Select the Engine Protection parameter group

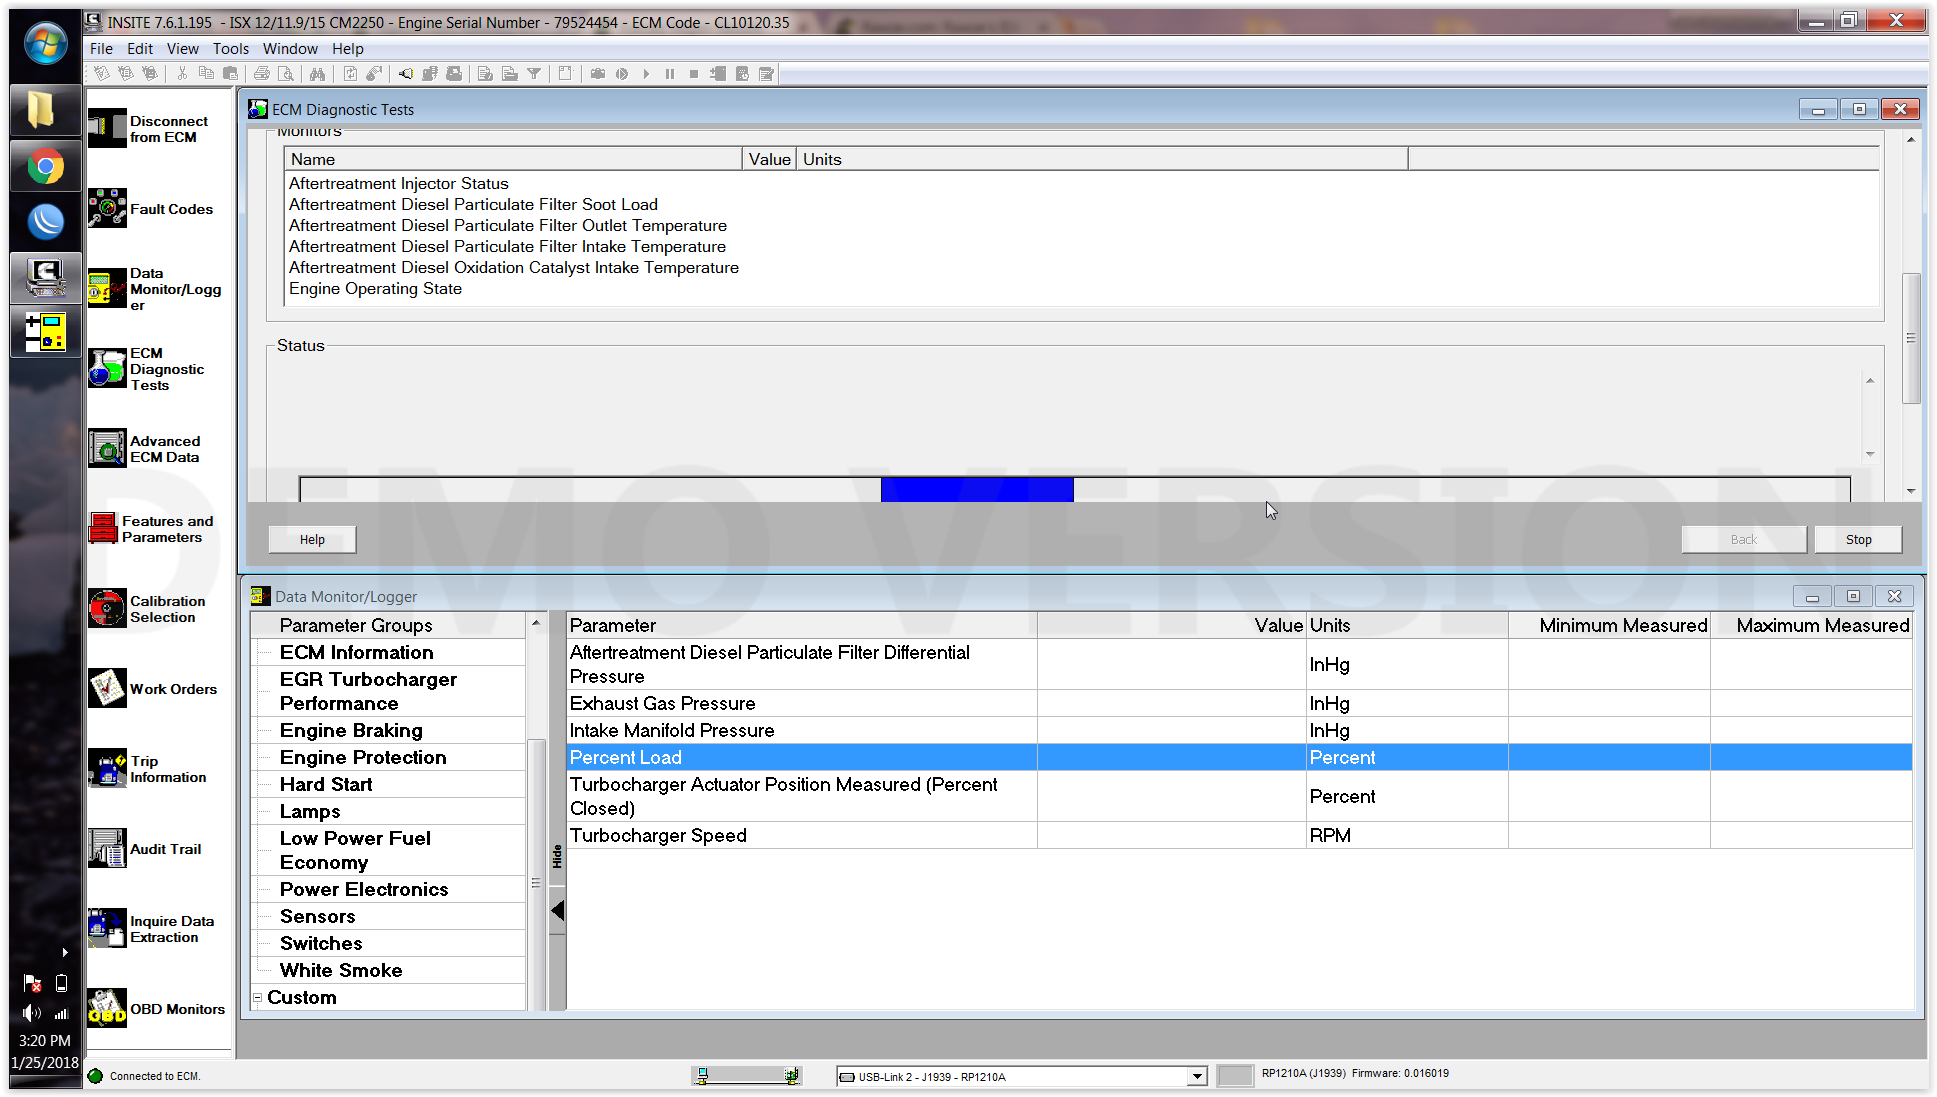tap(363, 757)
